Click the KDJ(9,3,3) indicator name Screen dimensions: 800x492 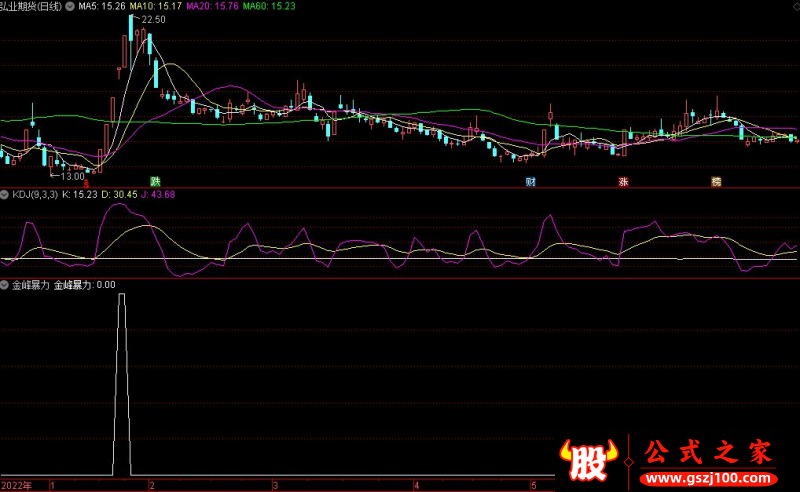[34, 194]
